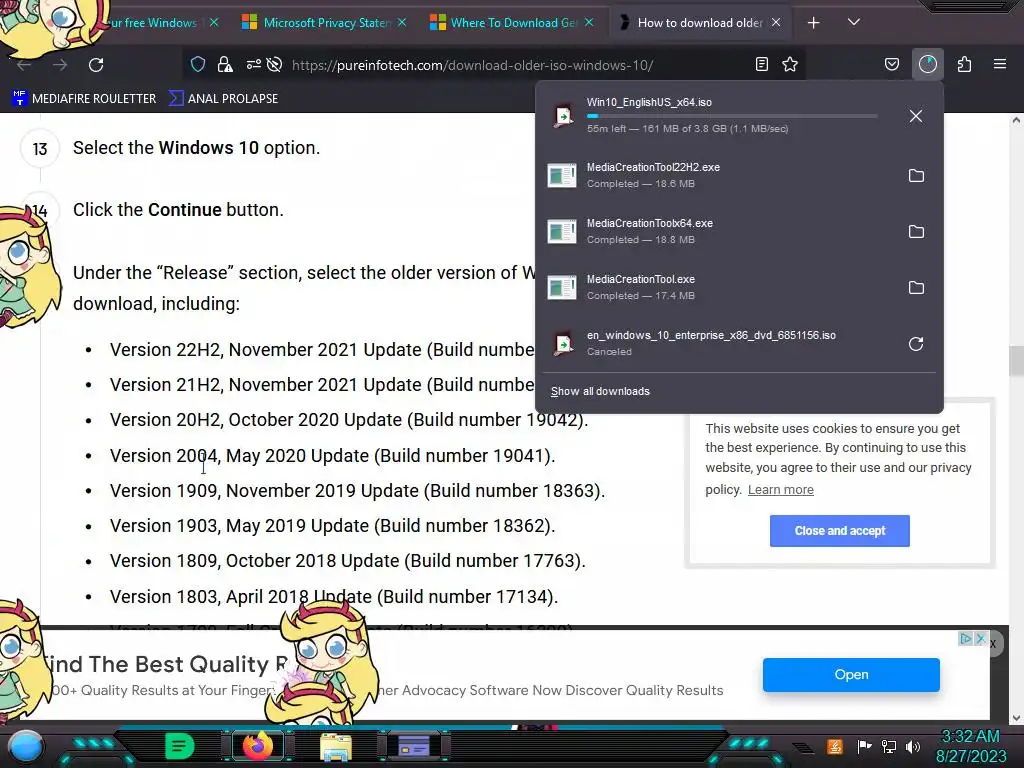1024x768 pixels.
Task: Close the Microsoft Privacy Statement tab
Action: pyautogui.click(x=402, y=23)
